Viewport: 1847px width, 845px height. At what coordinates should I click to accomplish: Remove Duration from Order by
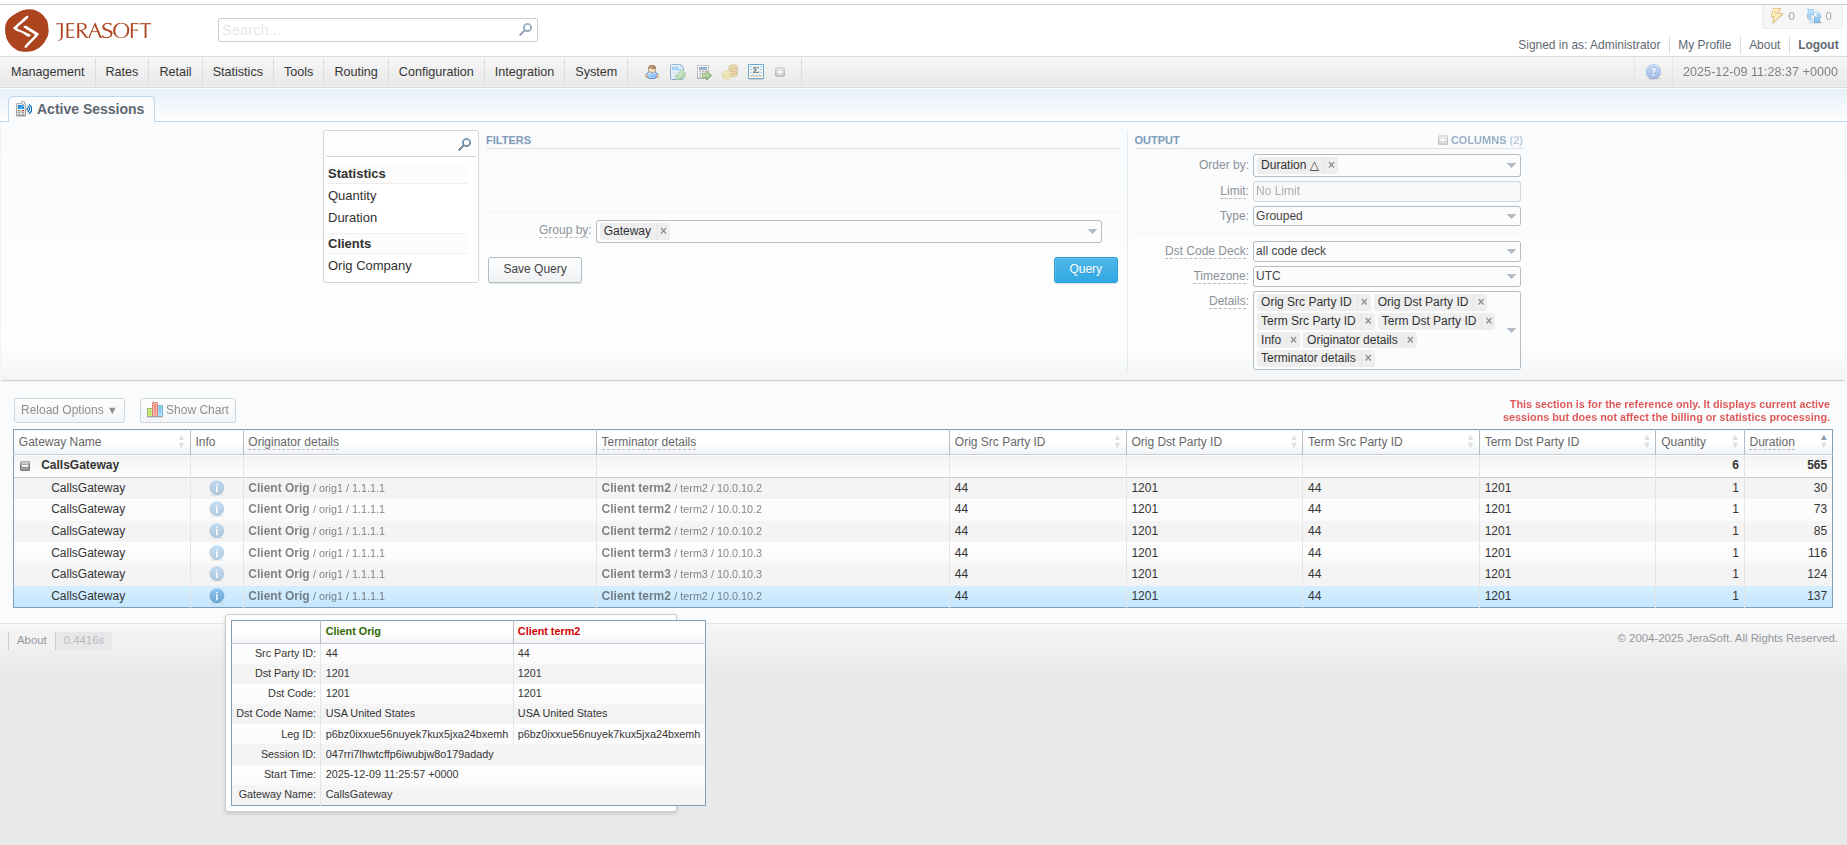coord(1331,165)
